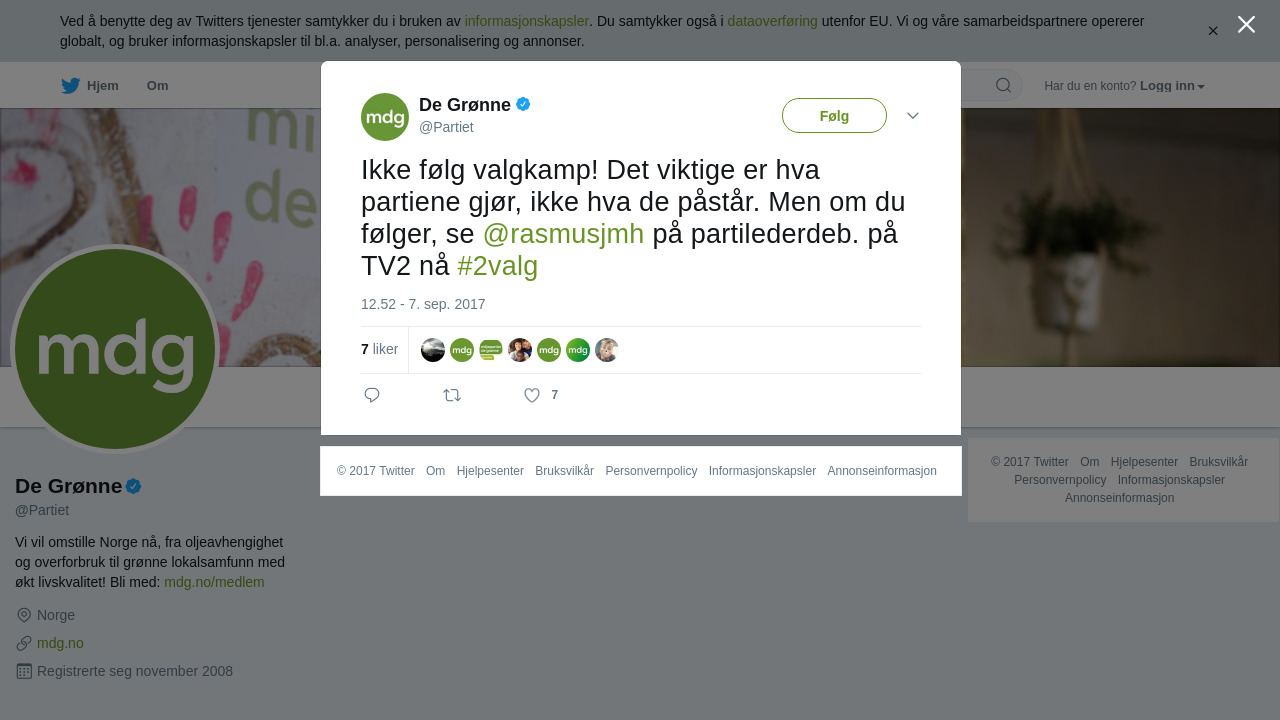Open the #2valg hashtag

click(x=497, y=266)
